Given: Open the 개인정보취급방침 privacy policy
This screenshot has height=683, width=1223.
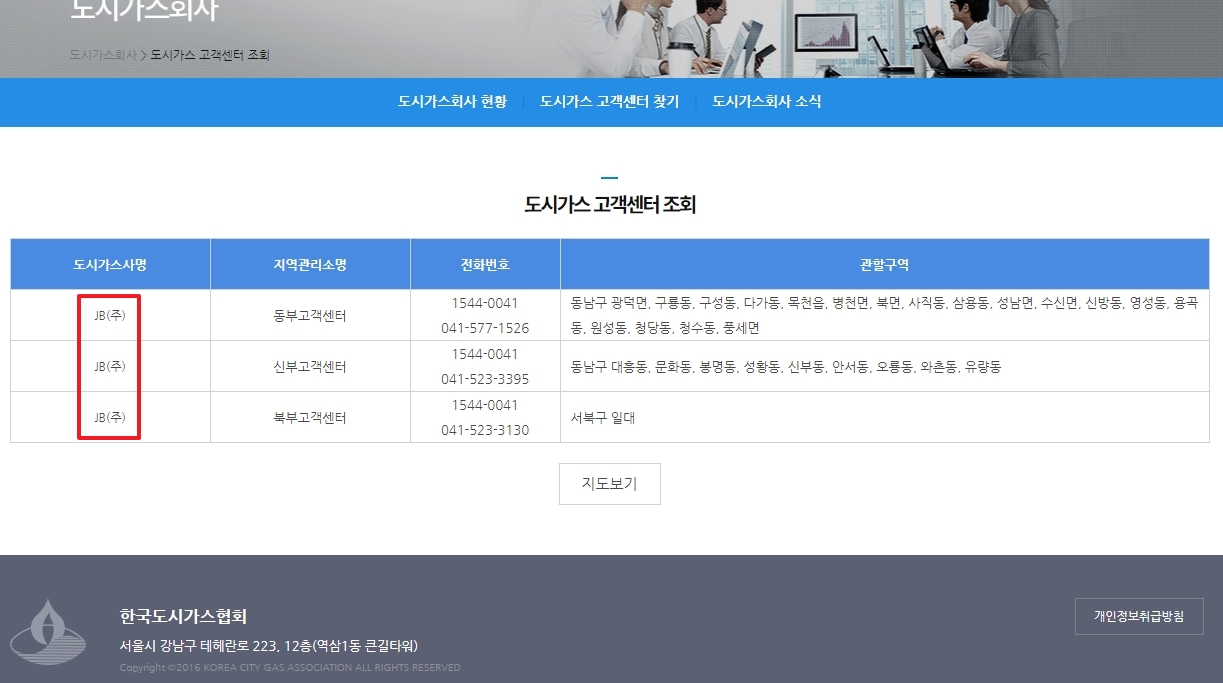Looking at the screenshot, I should 1138,616.
